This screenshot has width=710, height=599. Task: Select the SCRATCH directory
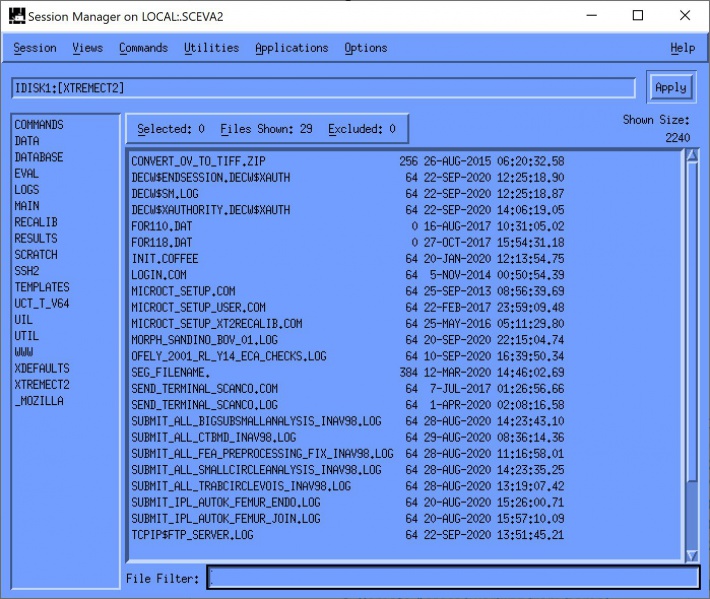tap(36, 255)
